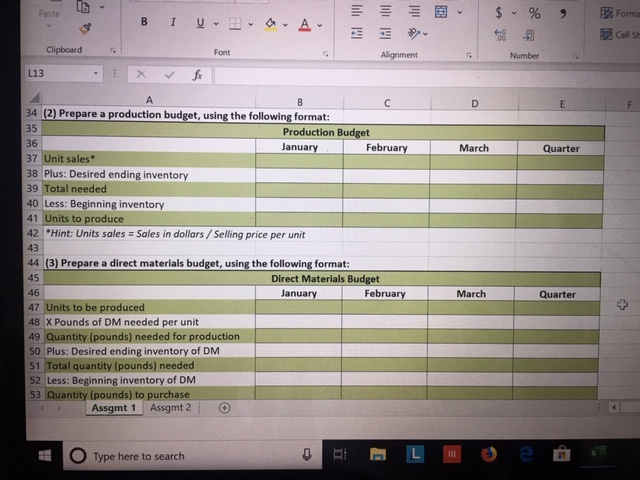
Task: Open accounting format dropdown arrow
Action: [514, 13]
